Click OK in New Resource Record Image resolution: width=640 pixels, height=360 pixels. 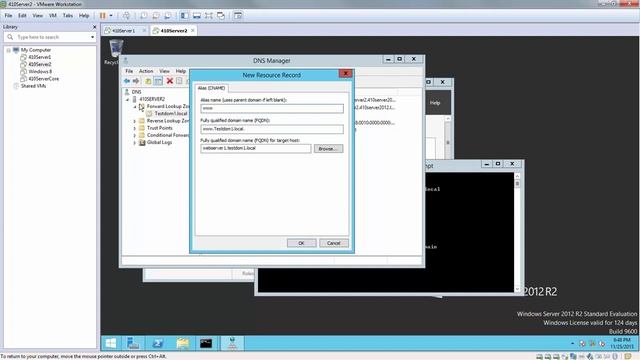click(301, 243)
